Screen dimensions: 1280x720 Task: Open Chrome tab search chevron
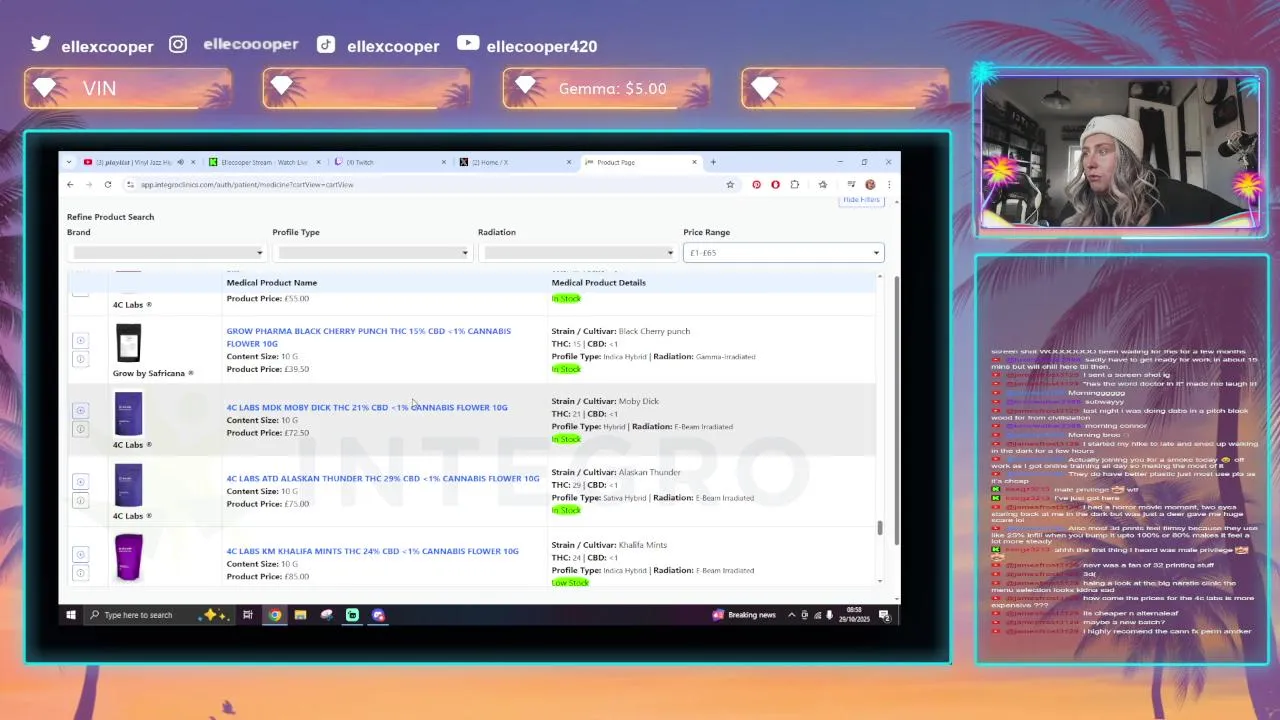coord(69,162)
